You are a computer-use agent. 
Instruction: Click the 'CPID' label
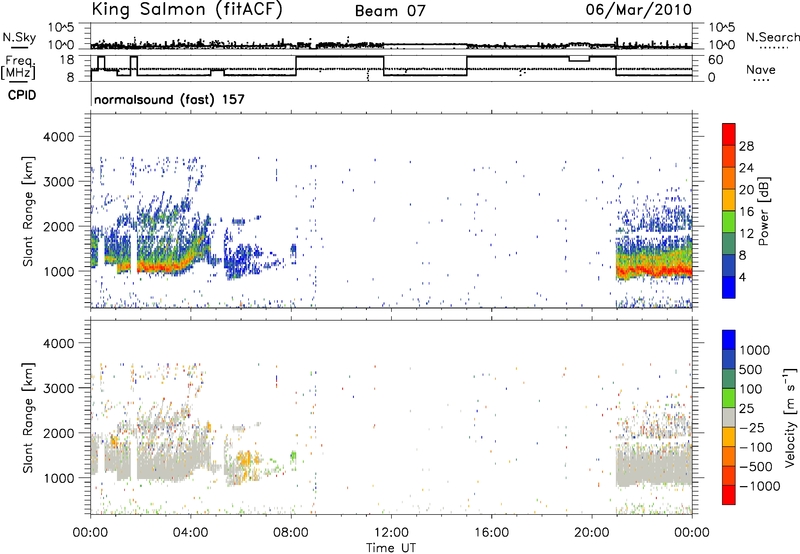pyautogui.click(x=22, y=95)
